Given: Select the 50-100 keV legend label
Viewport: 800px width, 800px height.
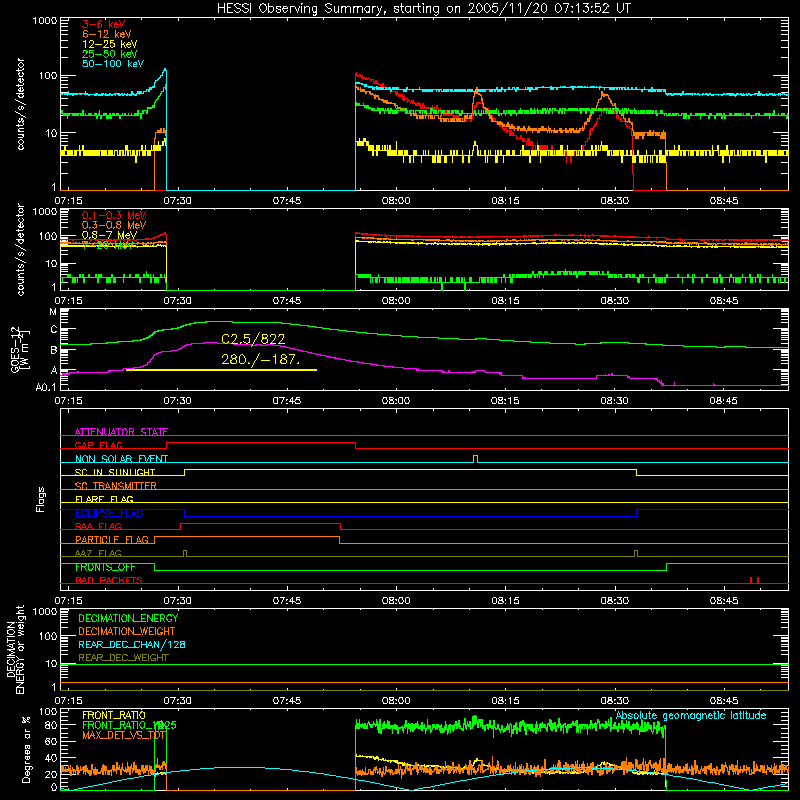Looking at the screenshot, I should click(113, 64).
